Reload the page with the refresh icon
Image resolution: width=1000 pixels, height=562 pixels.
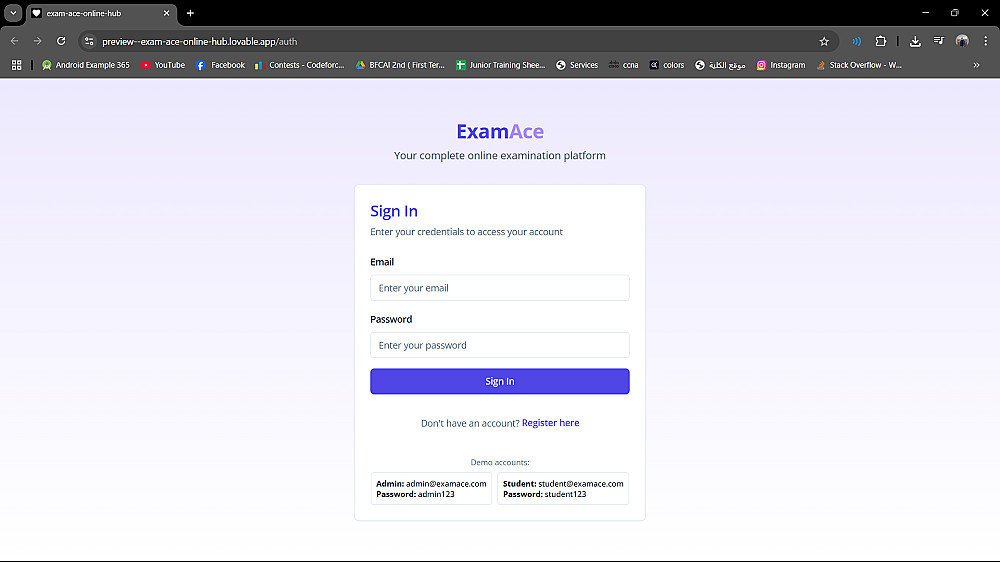pyautogui.click(x=61, y=41)
